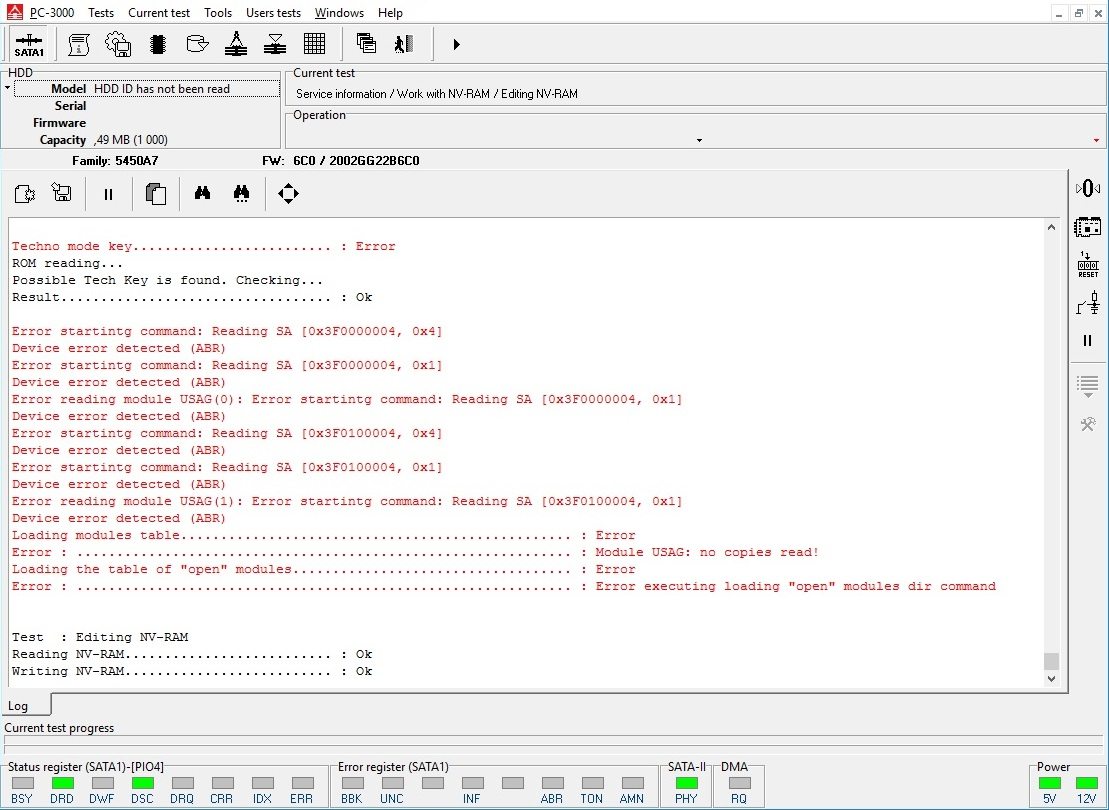Open the Tools menu
1109x810 pixels.
click(218, 13)
